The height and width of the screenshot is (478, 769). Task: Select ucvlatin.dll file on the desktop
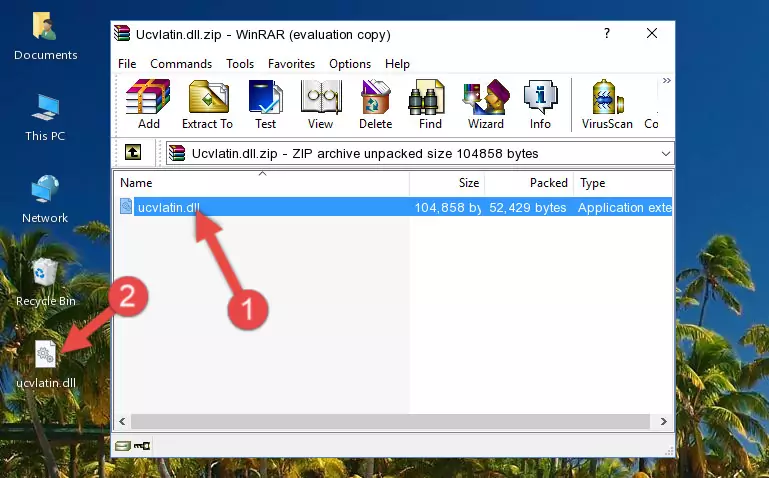click(46, 364)
